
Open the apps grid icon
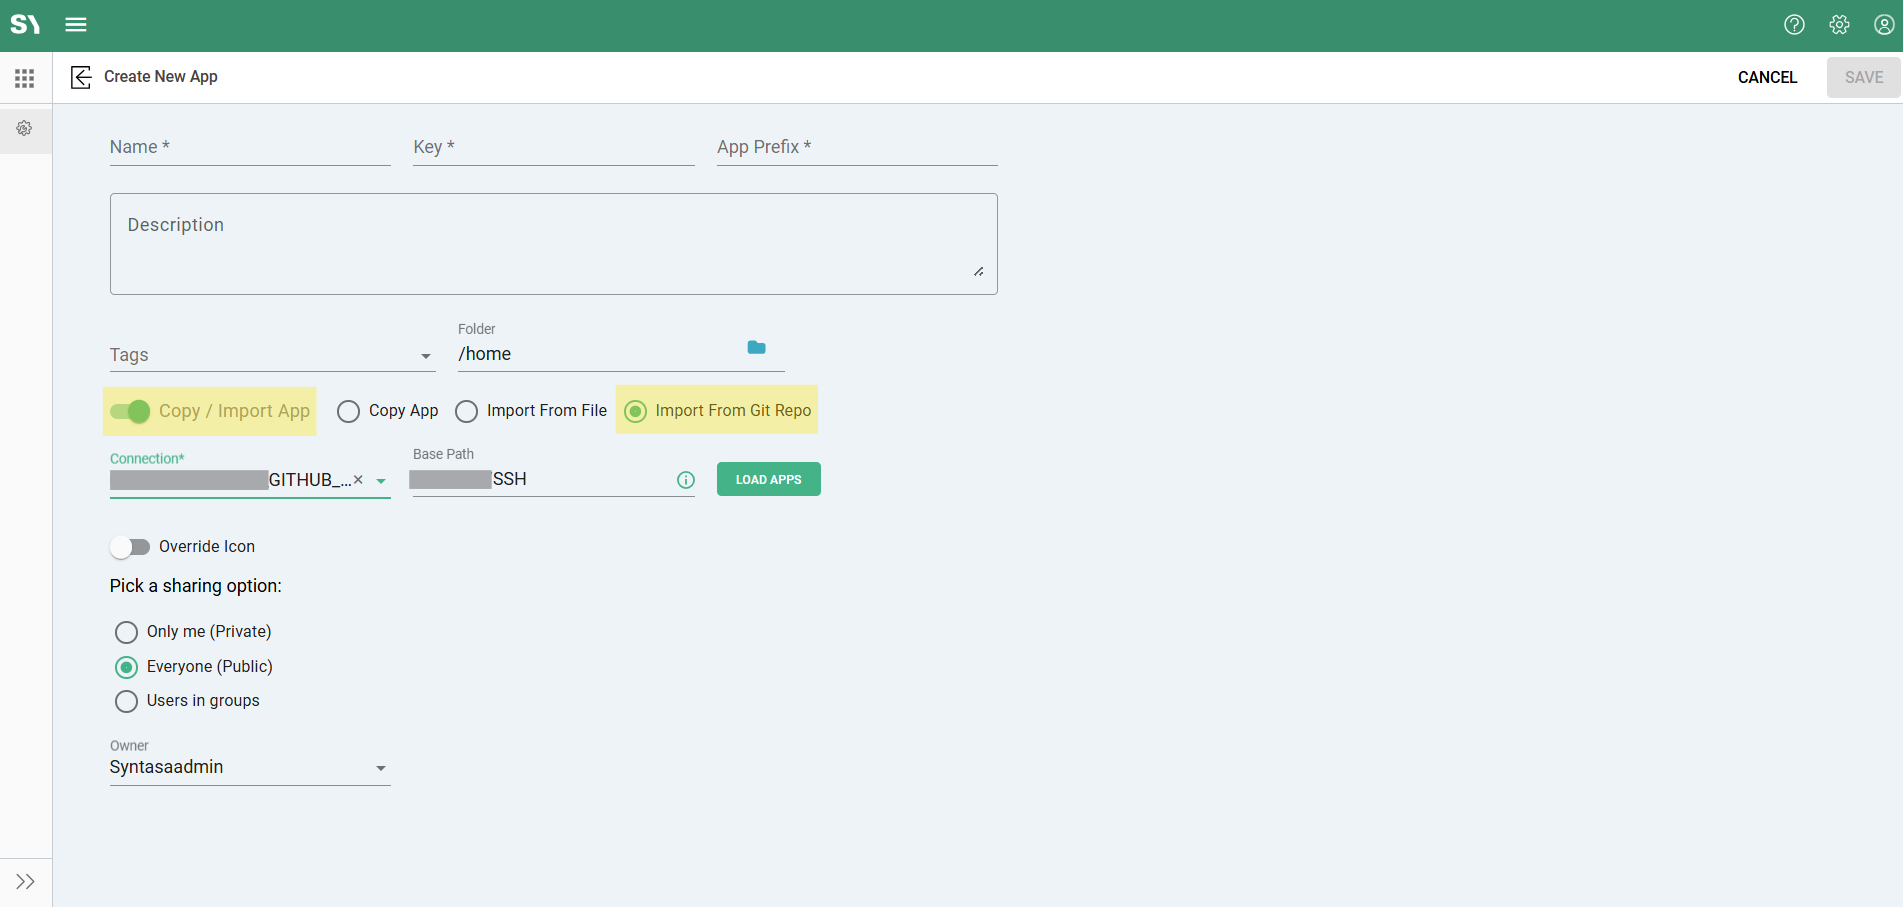25,78
